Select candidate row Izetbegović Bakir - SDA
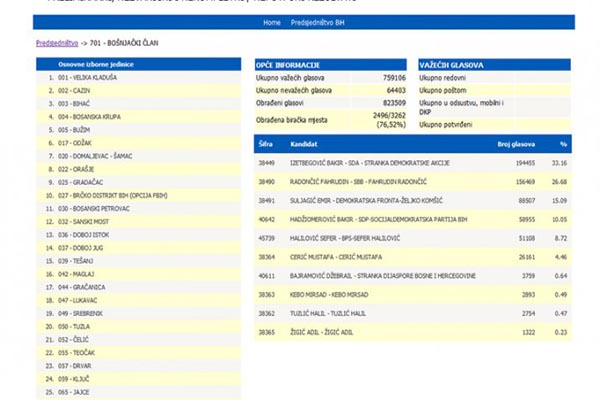 (413, 163)
